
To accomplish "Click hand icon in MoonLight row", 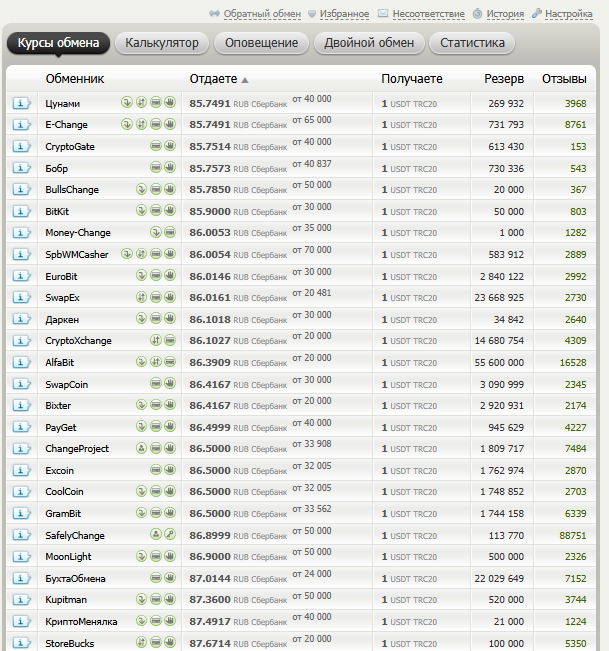I will [170, 556].
